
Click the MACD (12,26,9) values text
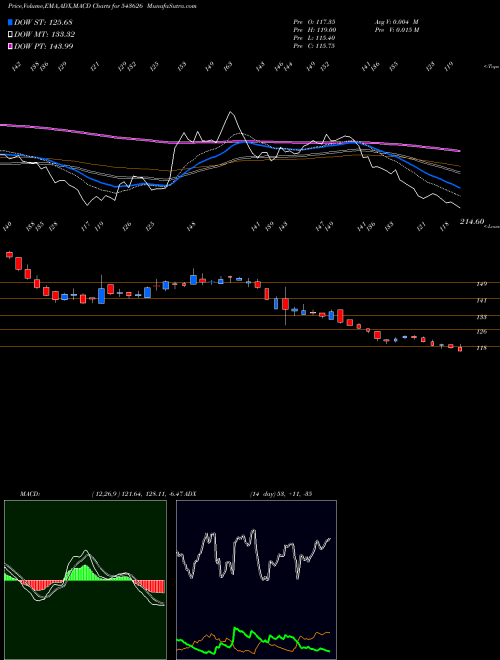[x=137, y=494]
